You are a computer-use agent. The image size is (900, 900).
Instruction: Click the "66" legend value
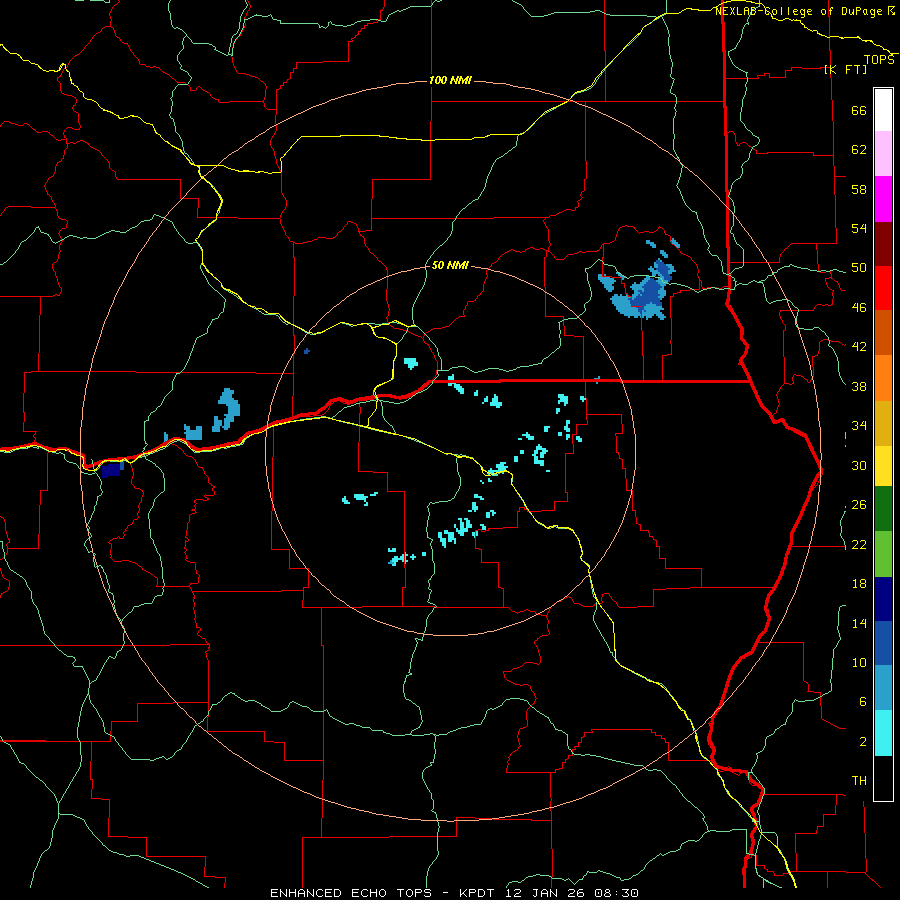pyautogui.click(x=859, y=111)
